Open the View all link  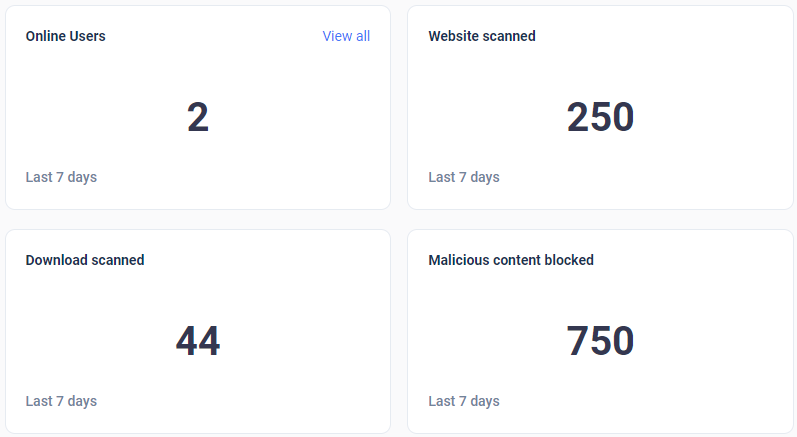click(x=346, y=36)
